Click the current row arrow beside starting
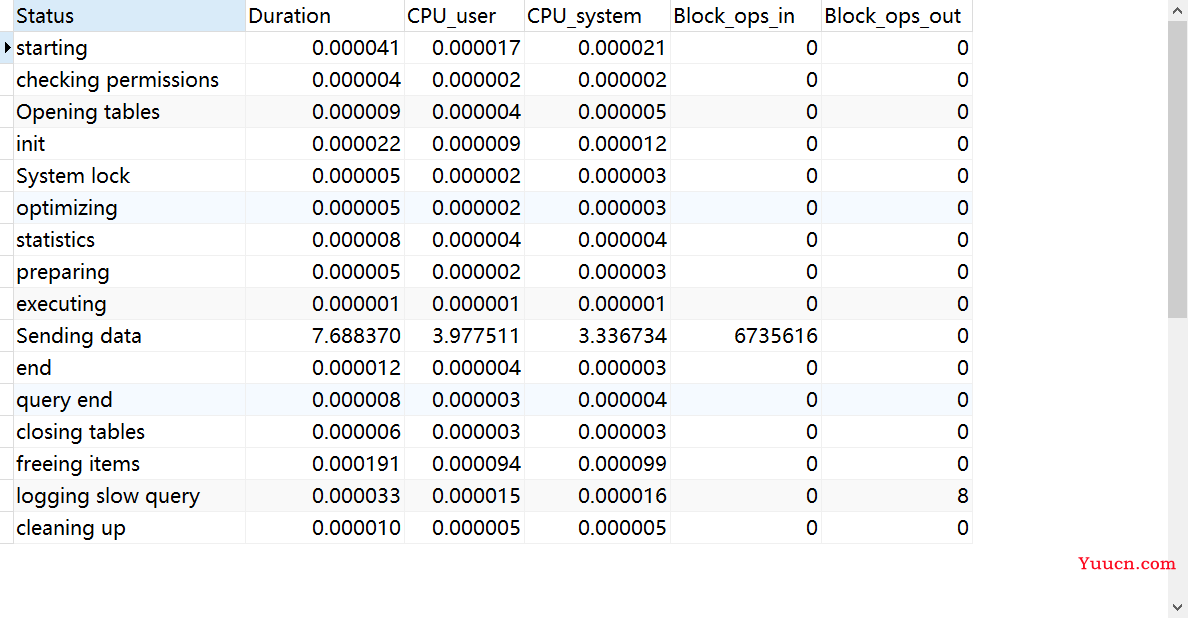1188x618 pixels. [x=7, y=48]
